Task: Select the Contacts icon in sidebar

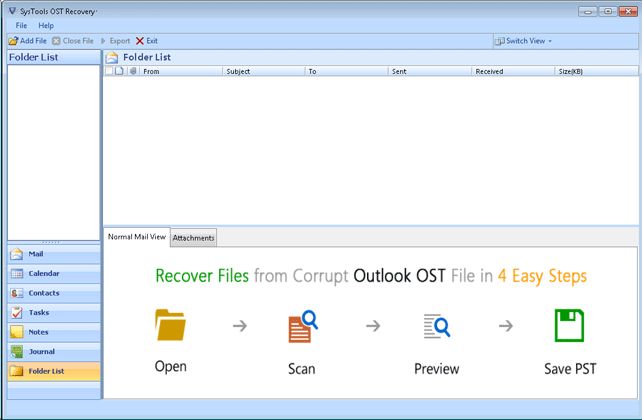Action: (x=17, y=293)
